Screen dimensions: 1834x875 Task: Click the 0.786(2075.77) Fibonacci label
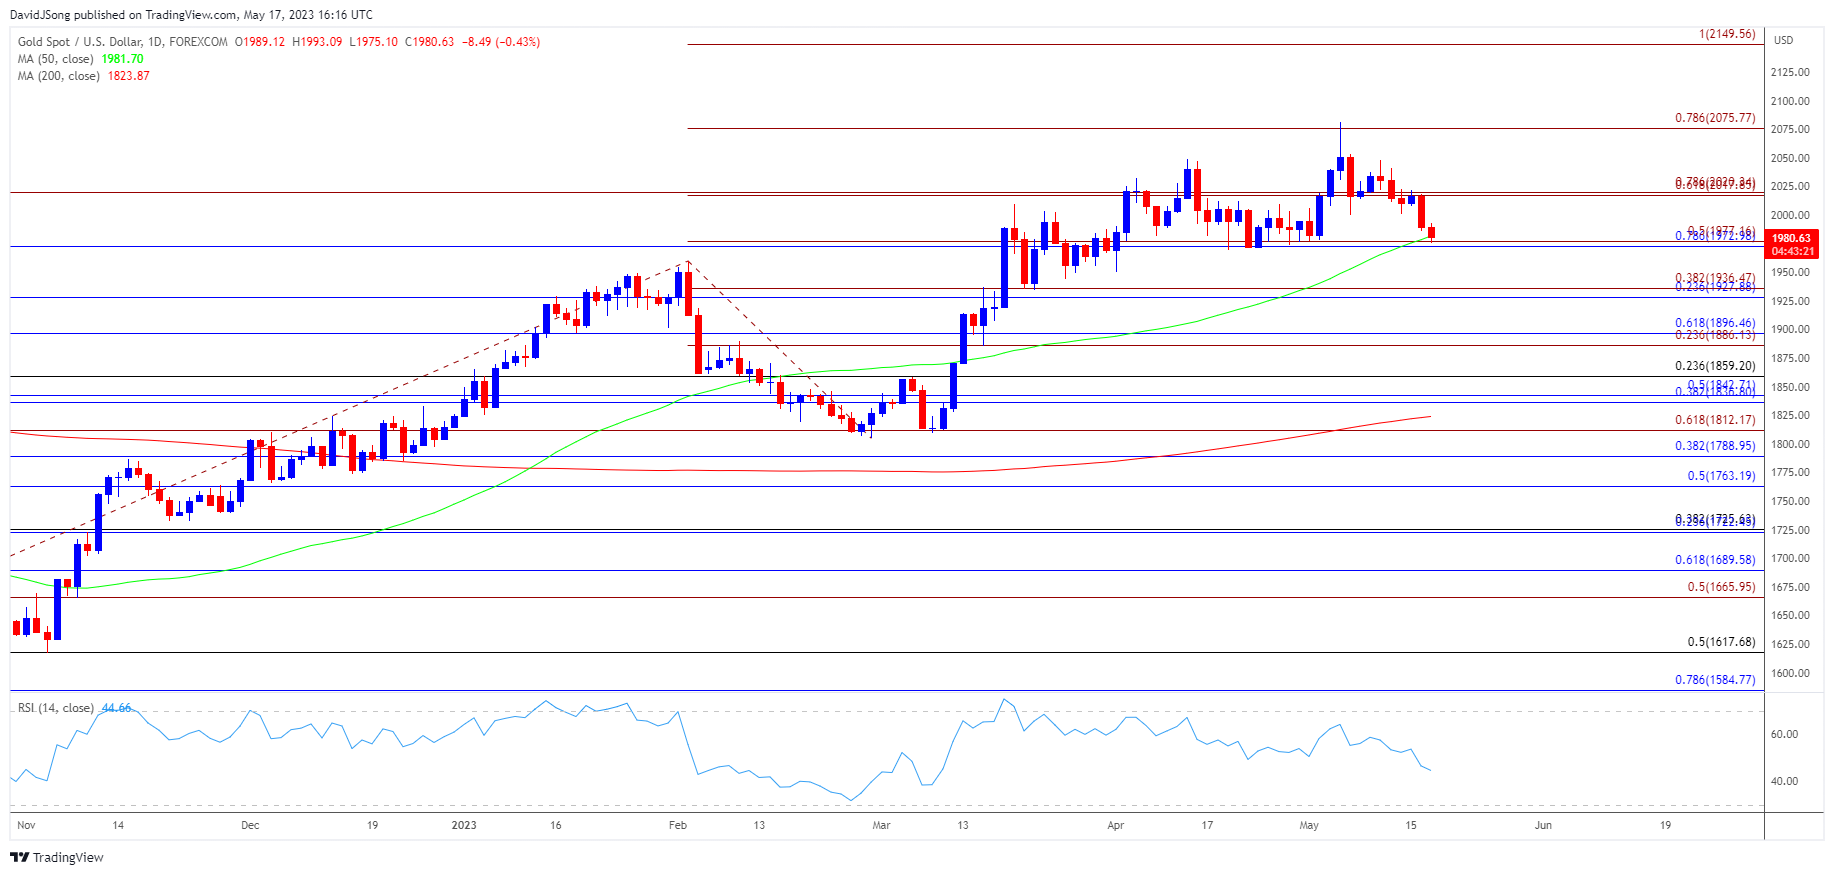pos(1714,118)
